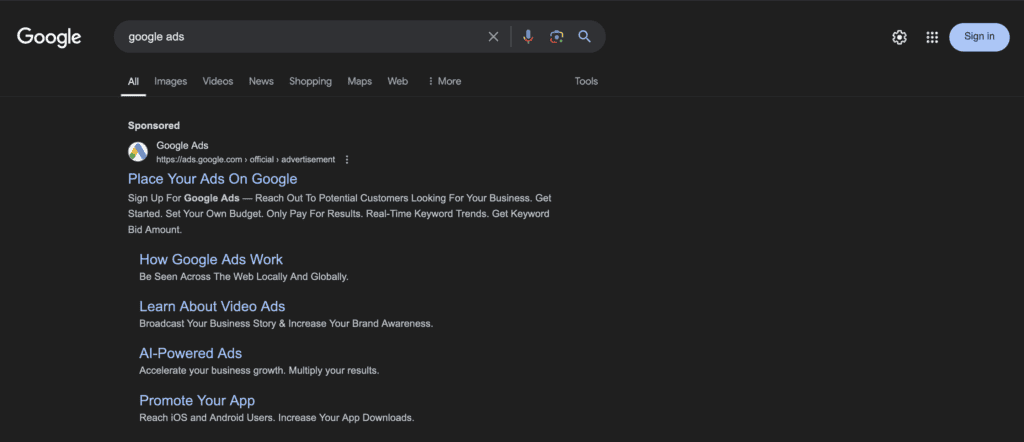Expand the More search filters menu

[444, 81]
